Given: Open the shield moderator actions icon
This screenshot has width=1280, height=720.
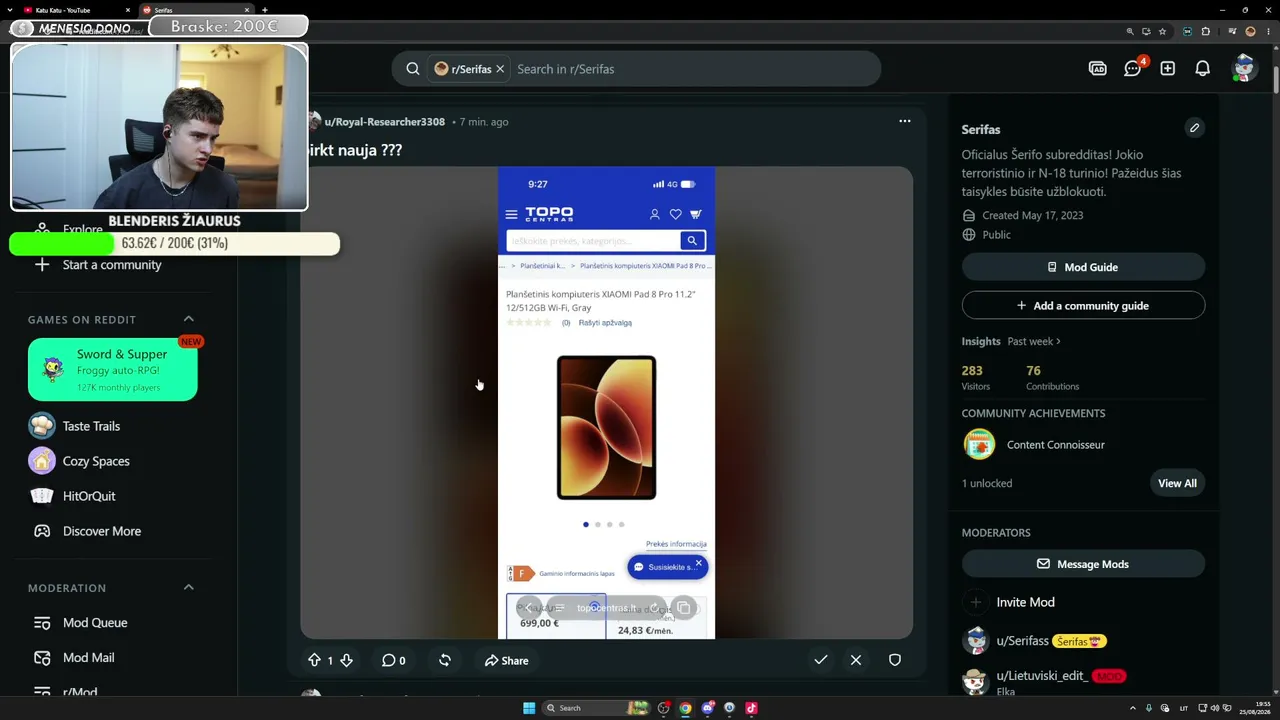Looking at the screenshot, I should click(x=895, y=660).
